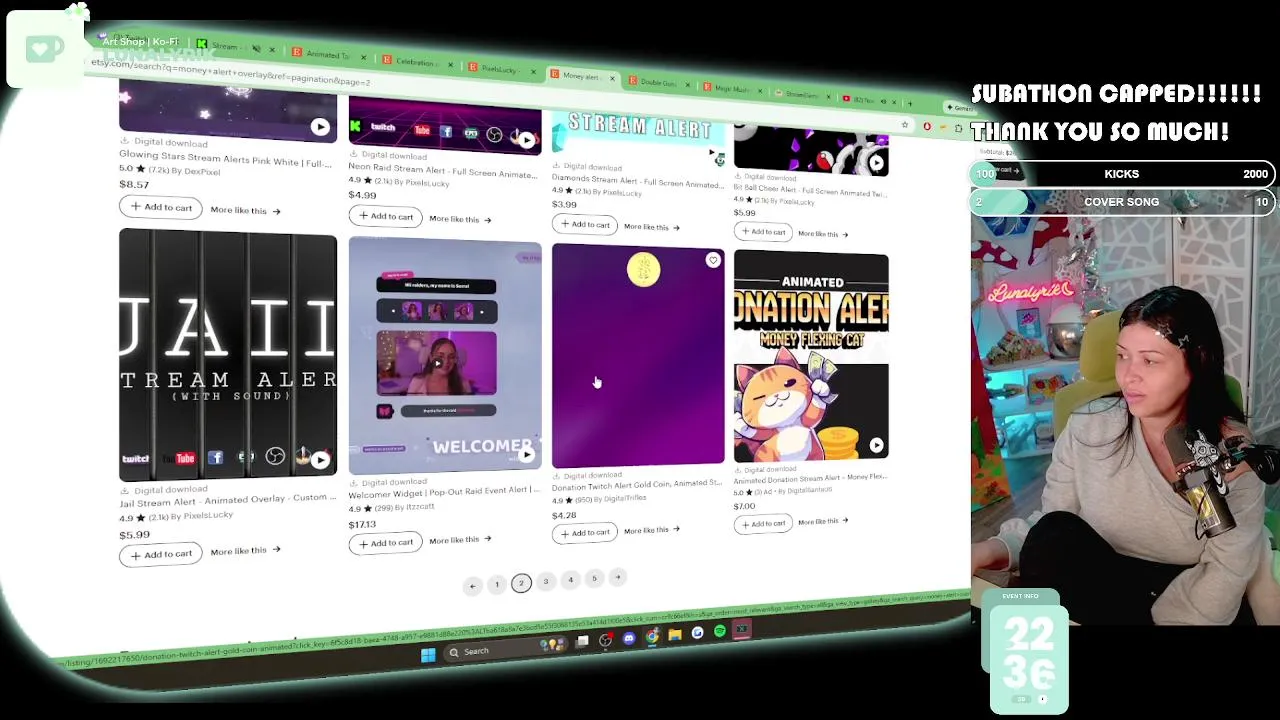1280x720 pixels.
Task: Go to results page 1
Action: click(497, 584)
